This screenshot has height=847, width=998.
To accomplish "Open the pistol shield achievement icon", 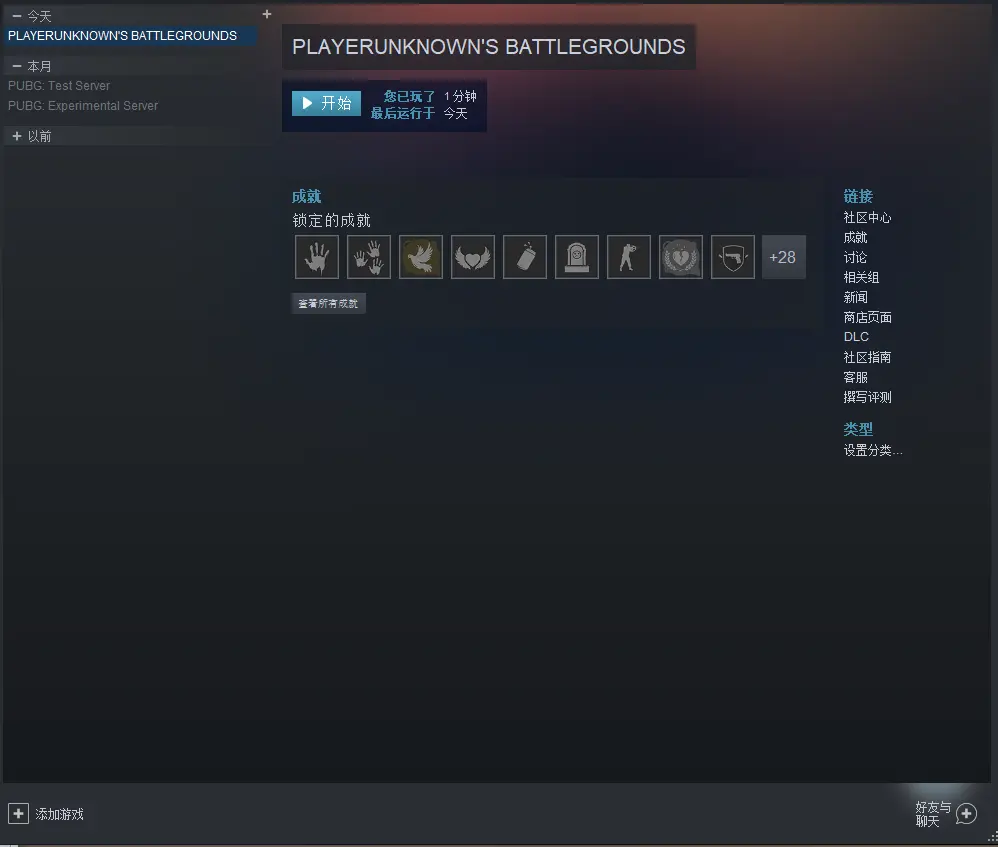I will (733, 257).
